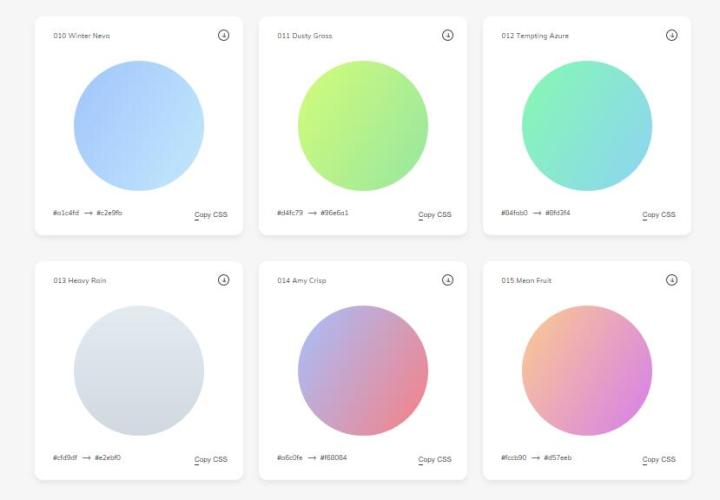Copy start hex #fccb90 on Mean Fruit card
720x500 pixels.
click(514, 457)
